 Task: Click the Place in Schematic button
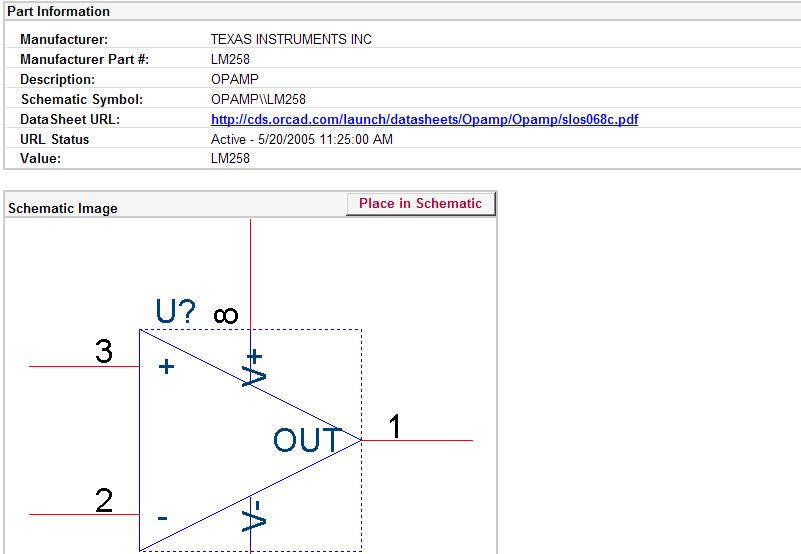(x=420, y=203)
